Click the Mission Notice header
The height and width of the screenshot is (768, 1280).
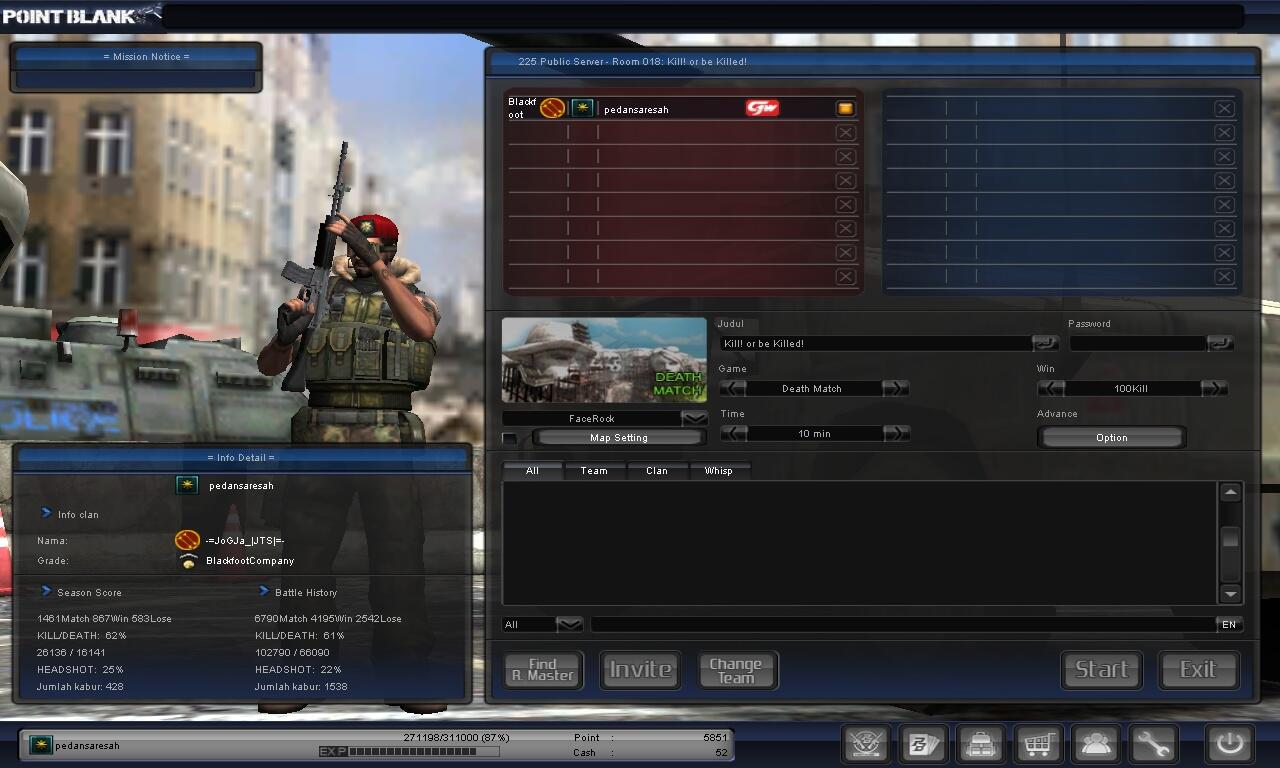click(x=146, y=56)
